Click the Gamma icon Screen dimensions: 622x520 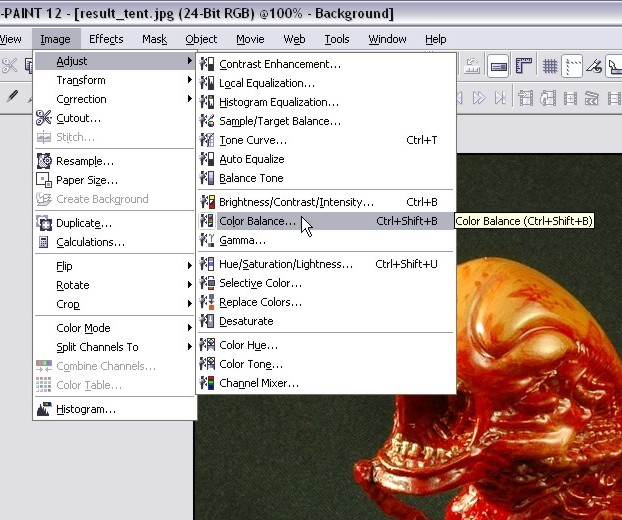(207, 240)
